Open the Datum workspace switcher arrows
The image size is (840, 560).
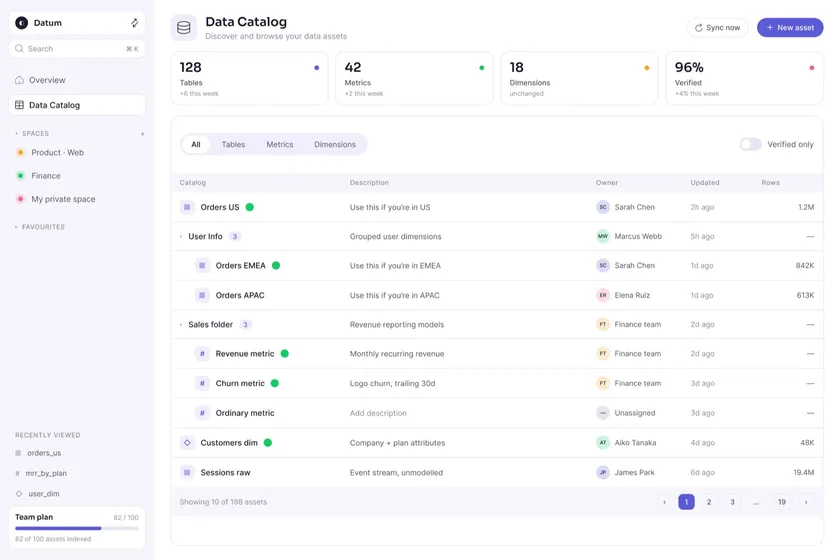click(x=134, y=23)
